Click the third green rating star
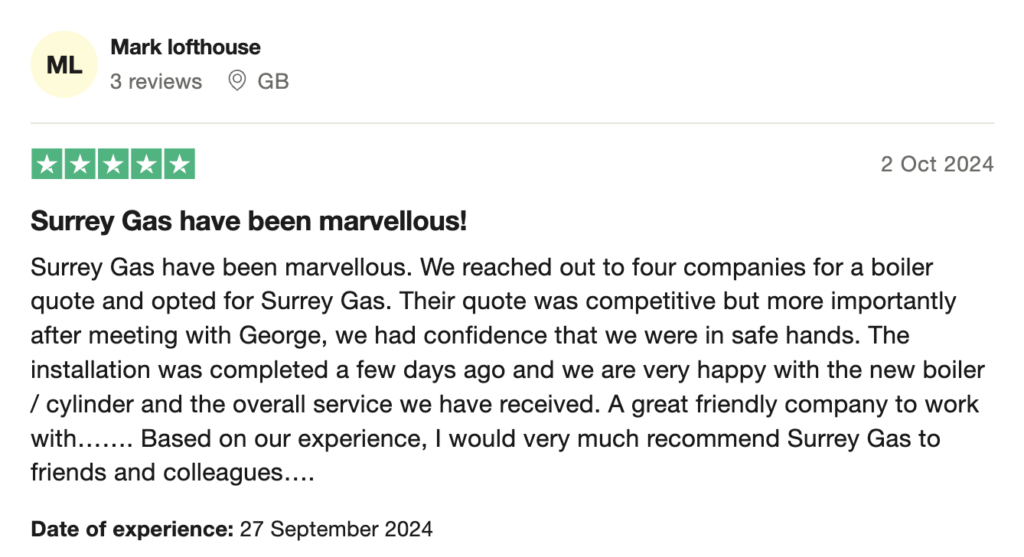The width and height of the screenshot is (1024, 557). tap(113, 164)
